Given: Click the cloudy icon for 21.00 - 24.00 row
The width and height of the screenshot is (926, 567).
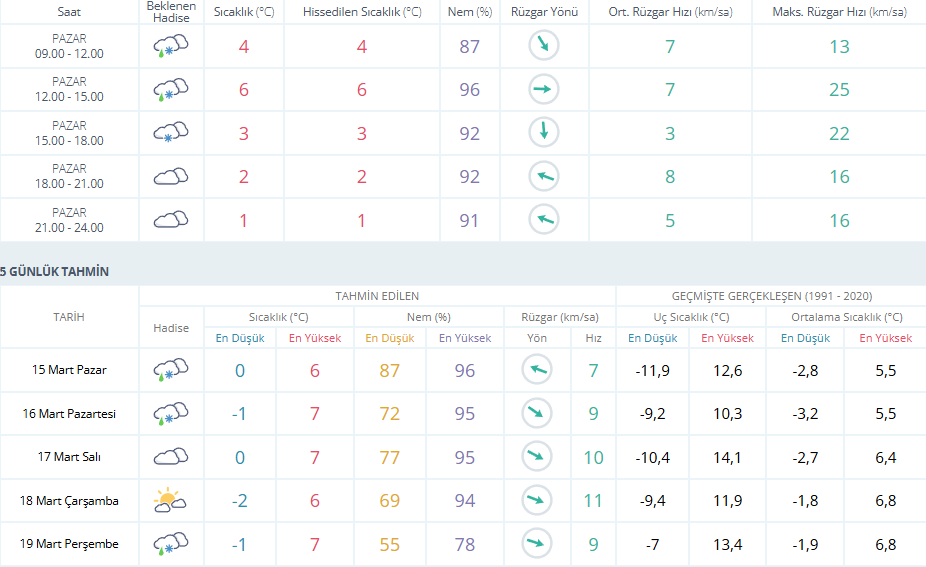Looking at the screenshot, I should pos(171,220).
